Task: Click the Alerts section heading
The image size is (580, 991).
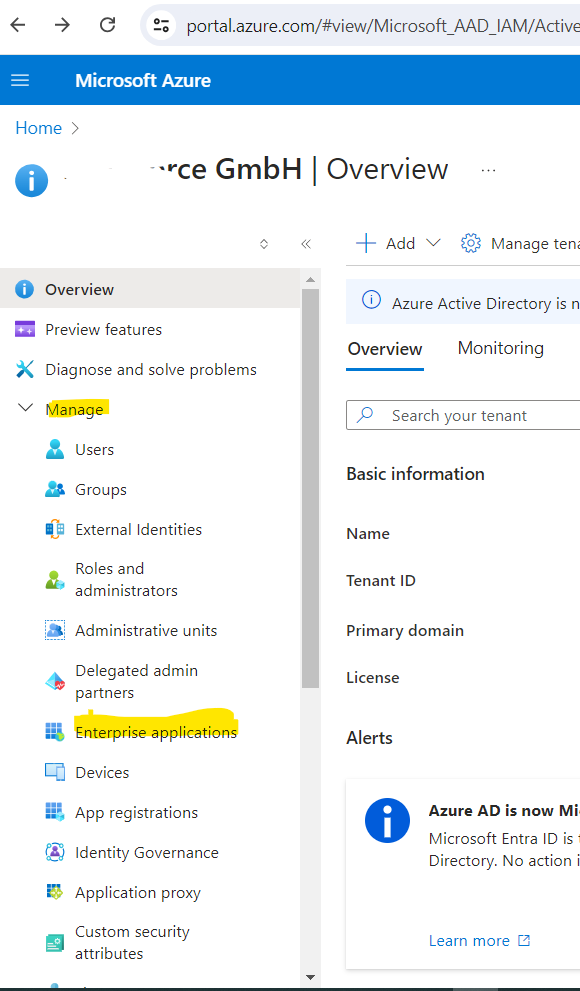Action: click(x=369, y=738)
